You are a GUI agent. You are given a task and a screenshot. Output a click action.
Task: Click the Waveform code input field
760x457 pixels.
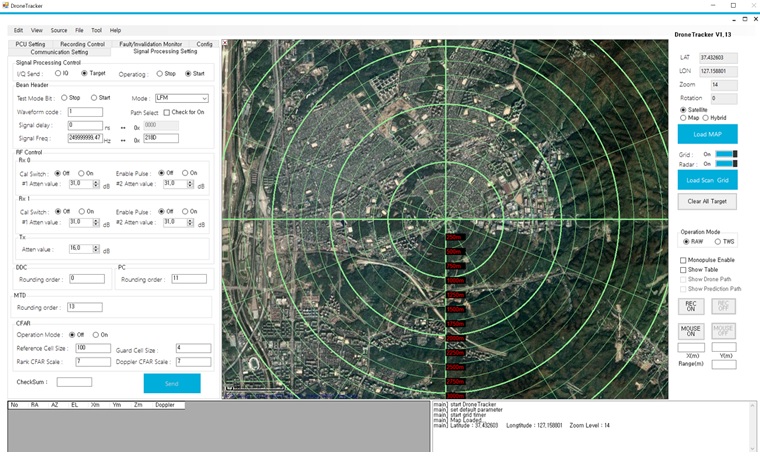(85, 112)
